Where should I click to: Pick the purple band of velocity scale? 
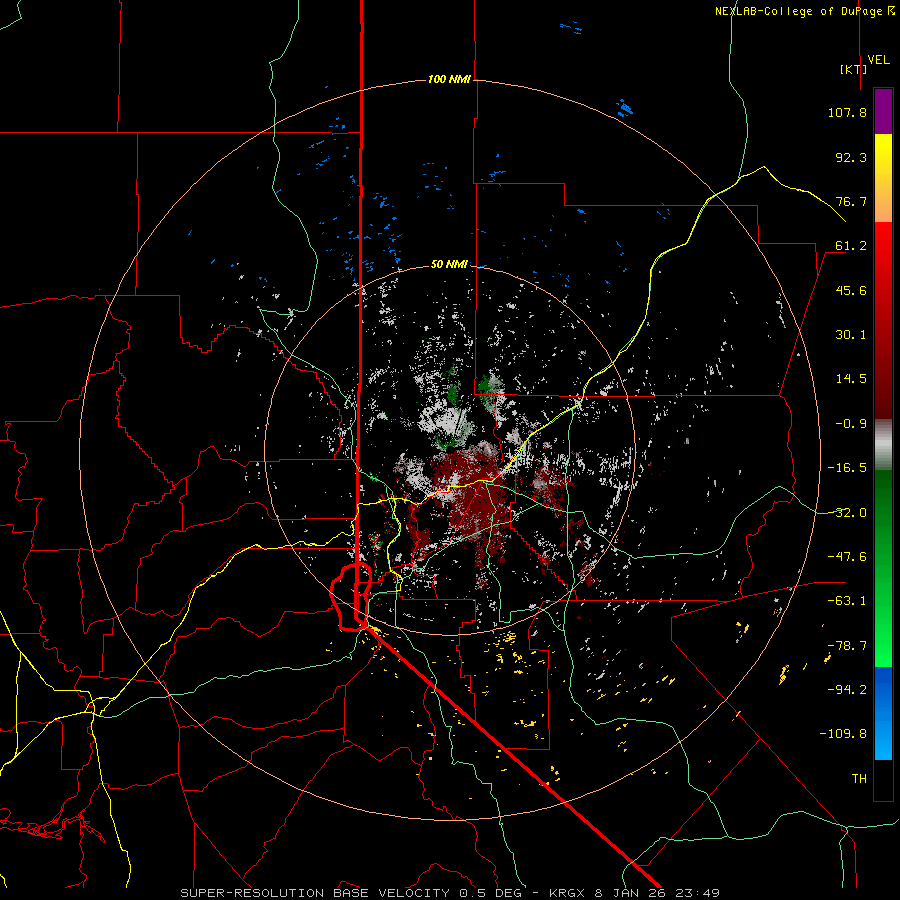pos(883,111)
